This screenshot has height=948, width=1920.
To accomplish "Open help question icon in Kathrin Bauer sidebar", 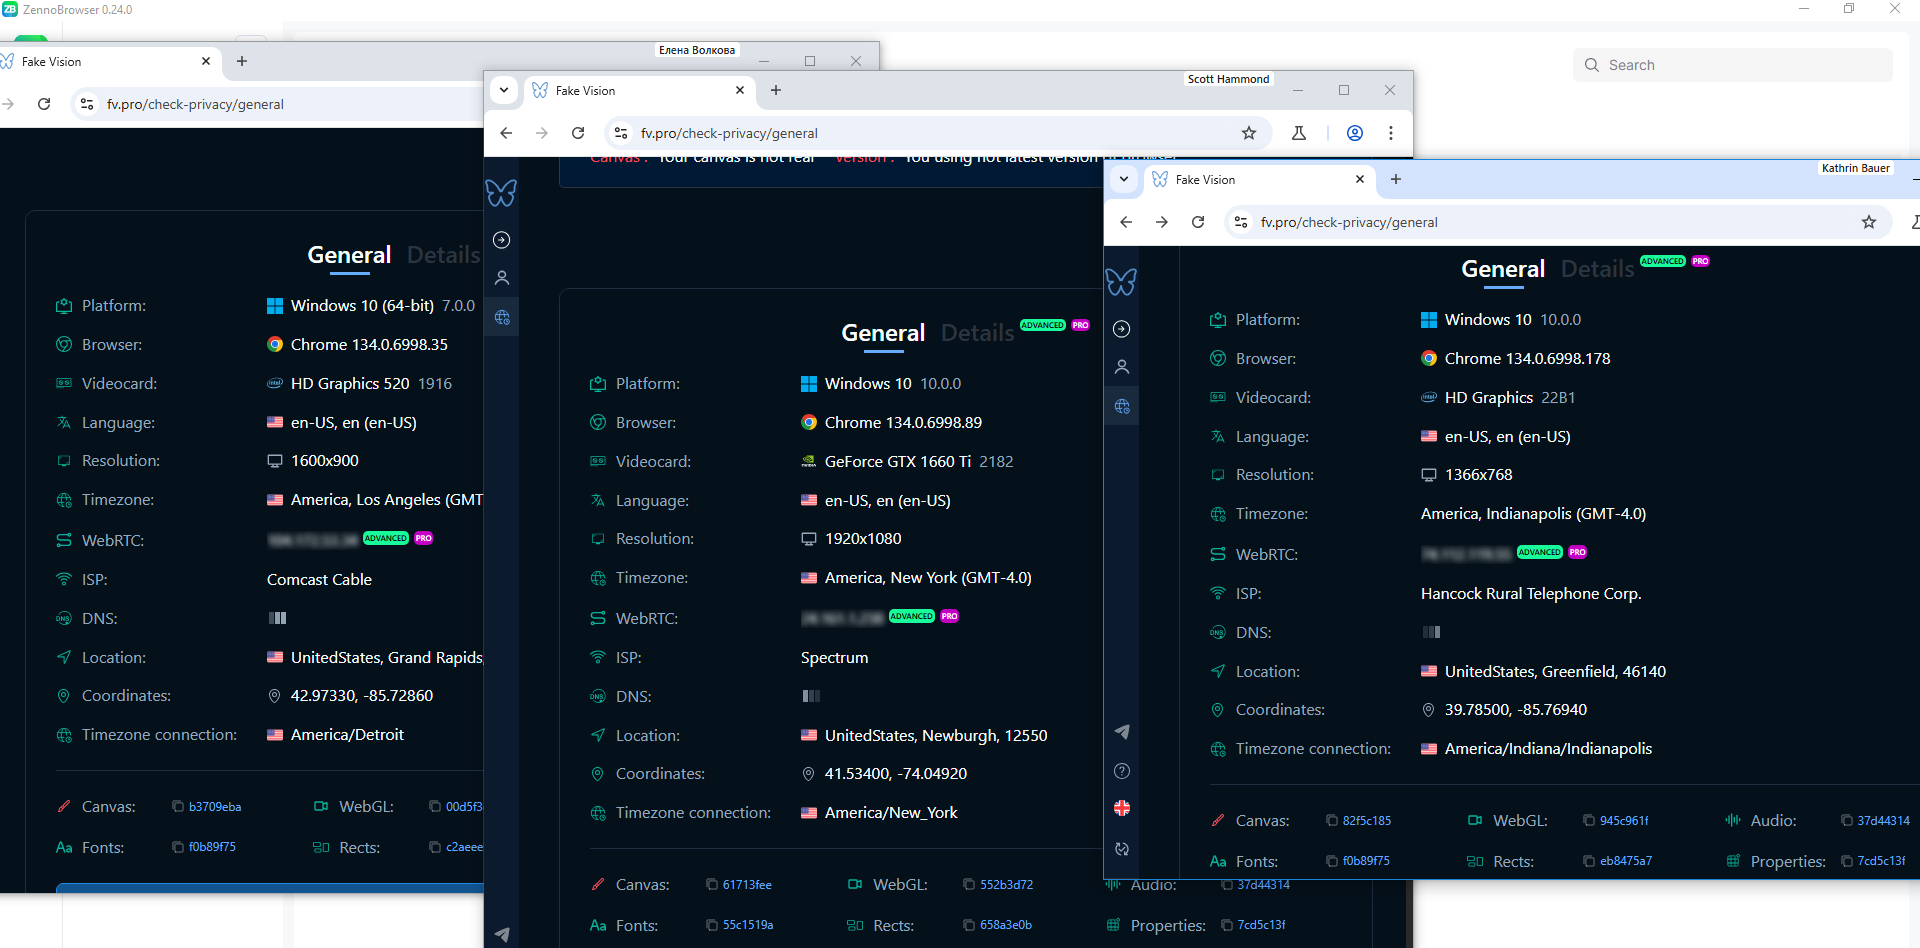I will click(1122, 771).
